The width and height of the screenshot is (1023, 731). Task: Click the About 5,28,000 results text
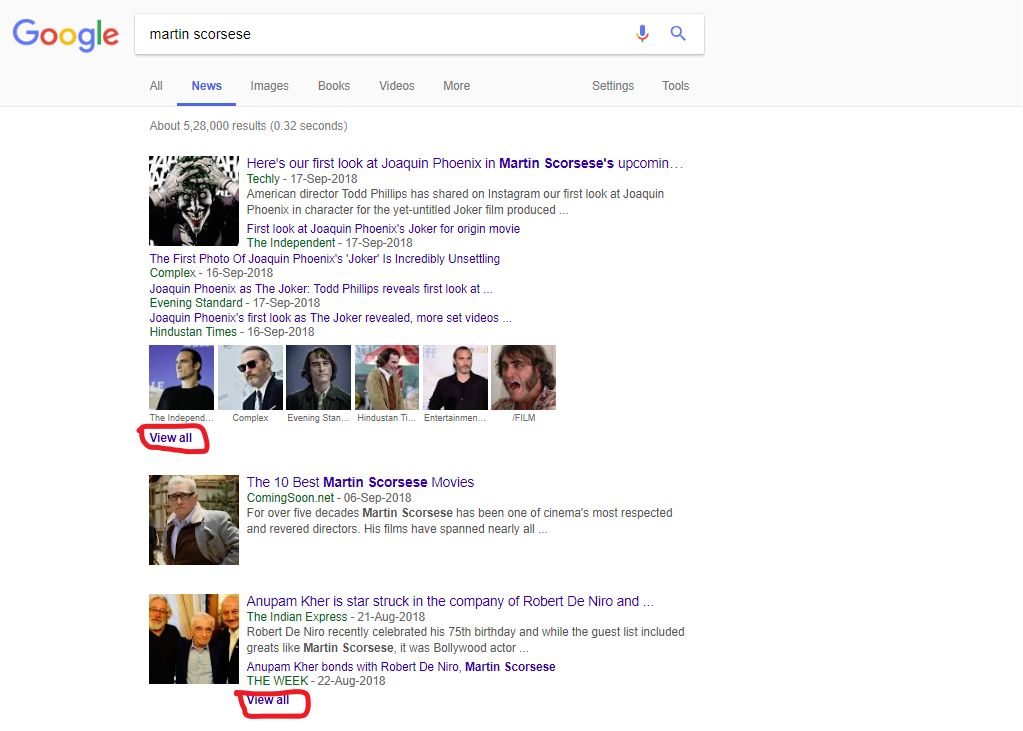click(x=249, y=125)
